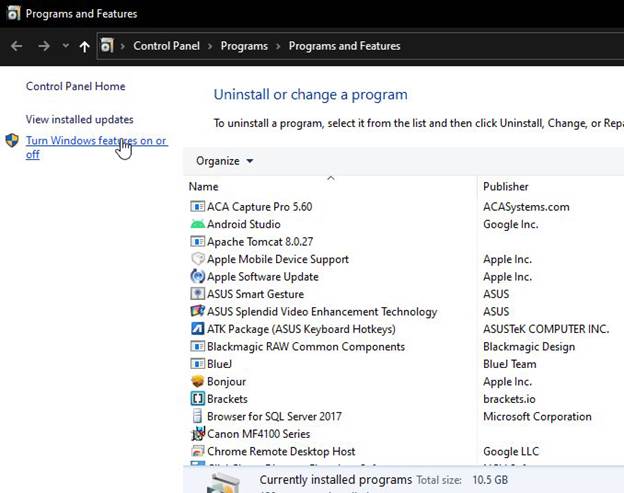
Task: Select ATK Package (ASUS Keyboard Hotkeys) entry
Action: (x=301, y=329)
